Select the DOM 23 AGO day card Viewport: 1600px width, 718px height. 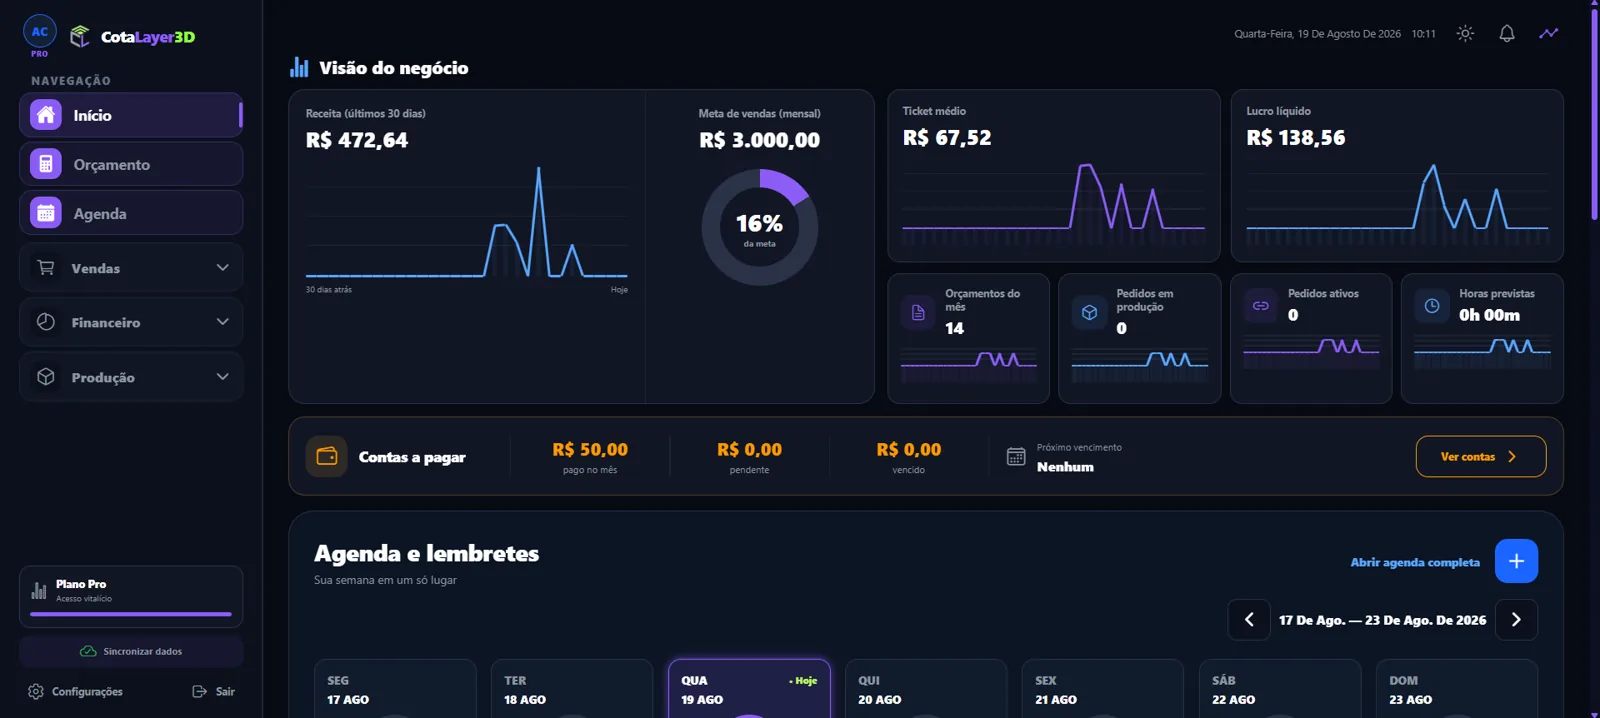point(1457,689)
